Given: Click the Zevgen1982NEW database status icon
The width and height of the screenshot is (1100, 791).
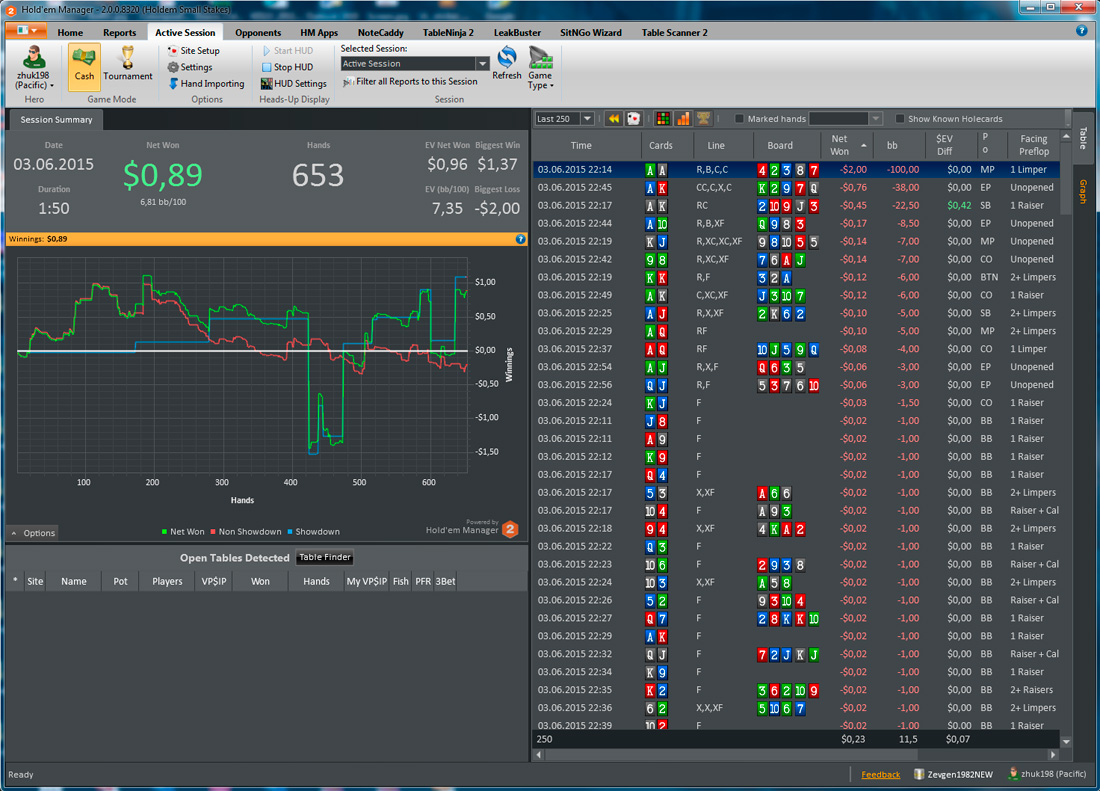Looking at the screenshot, I should pyautogui.click(x=918, y=774).
